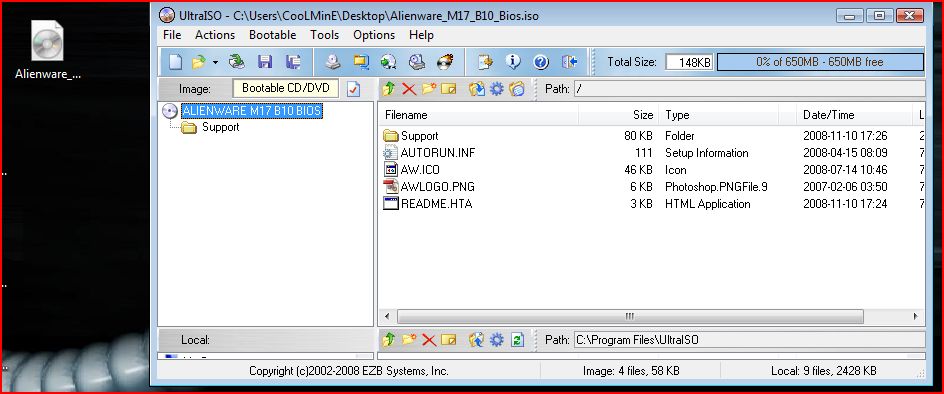
Task: Sort by the Type column header
Action: pos(719,114)
